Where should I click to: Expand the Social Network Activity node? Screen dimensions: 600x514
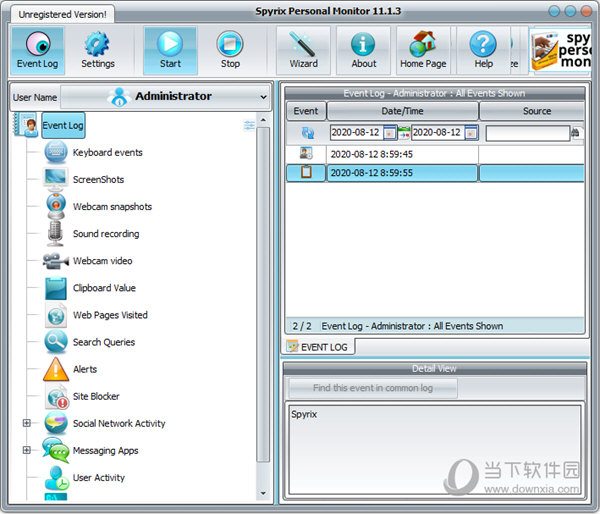26,423
